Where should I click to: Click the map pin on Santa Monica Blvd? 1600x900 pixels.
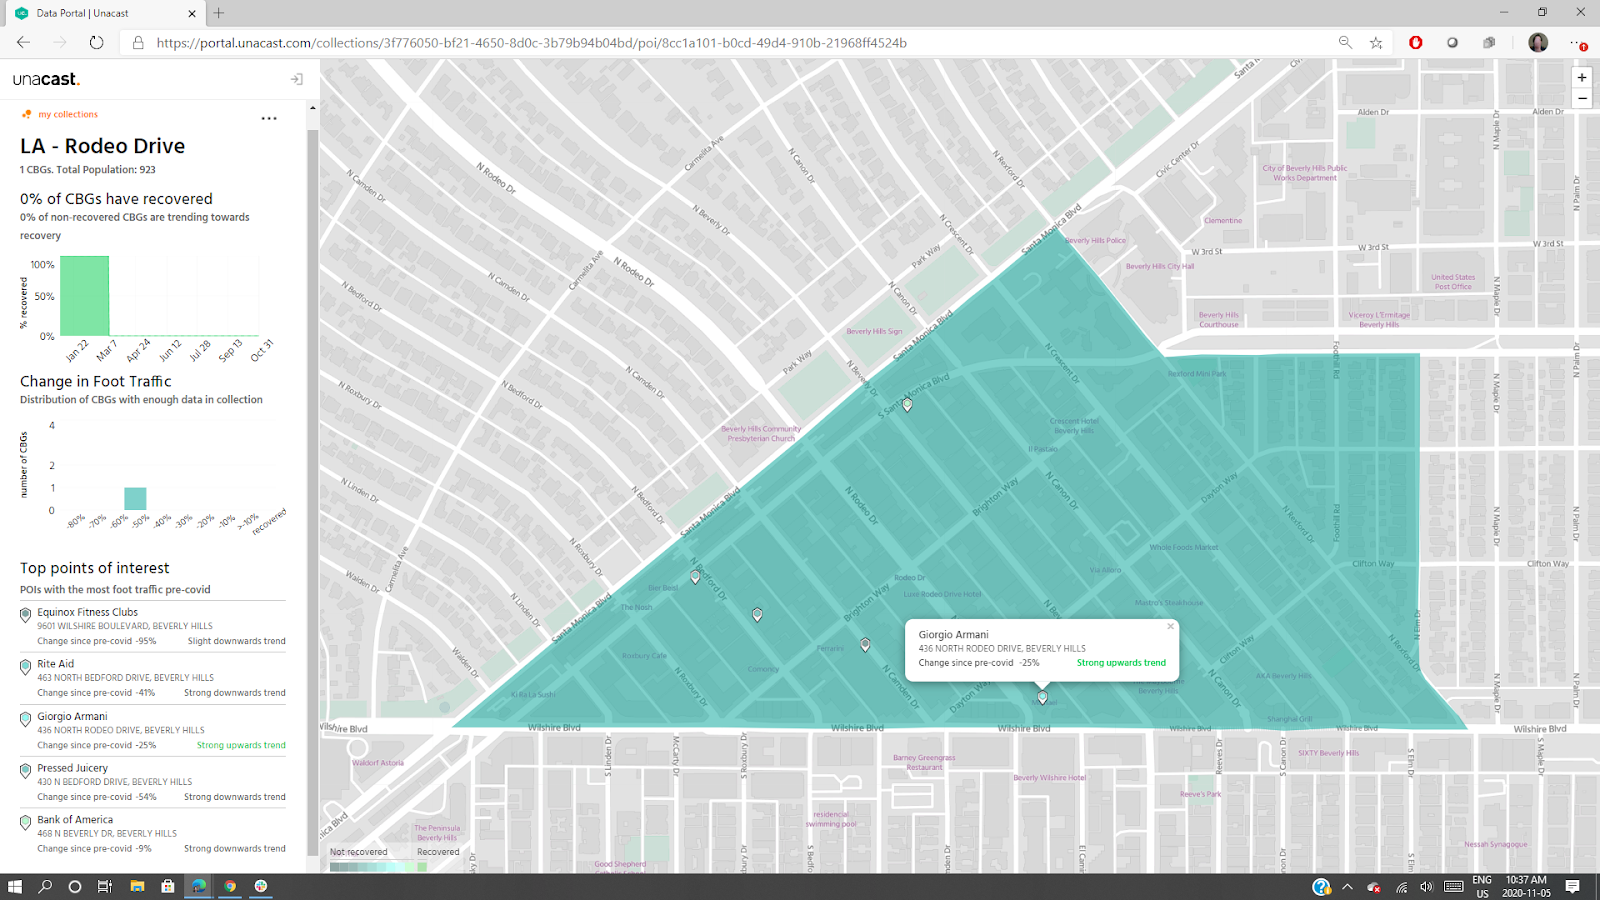point(907,405)
